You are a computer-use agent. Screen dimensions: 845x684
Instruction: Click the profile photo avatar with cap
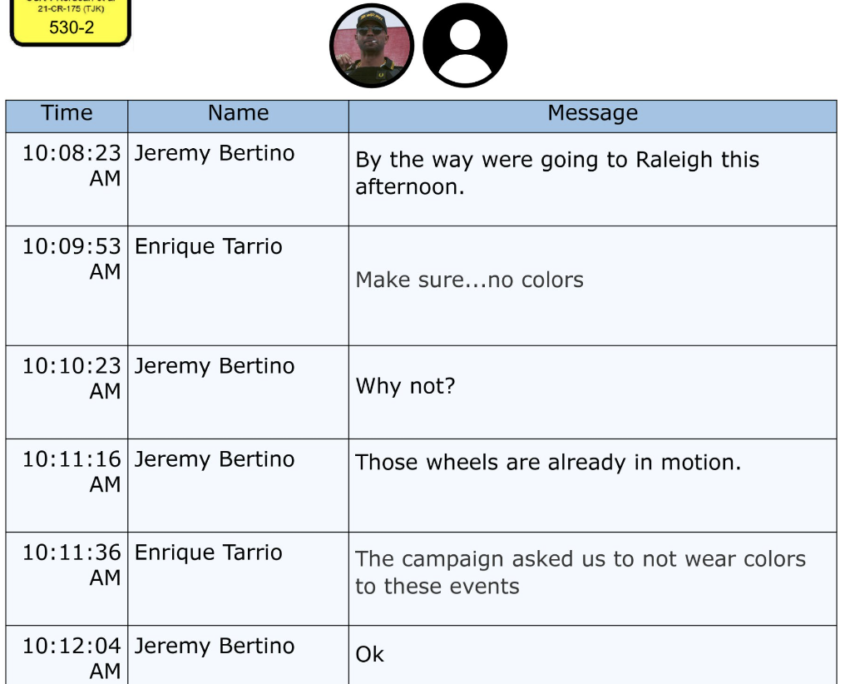click(372, 45)
